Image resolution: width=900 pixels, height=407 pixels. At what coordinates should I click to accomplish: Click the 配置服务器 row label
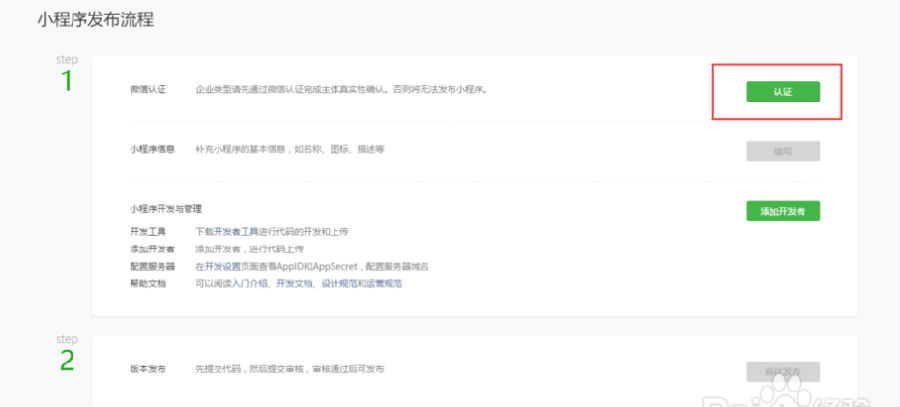click(x=152, y=266)
